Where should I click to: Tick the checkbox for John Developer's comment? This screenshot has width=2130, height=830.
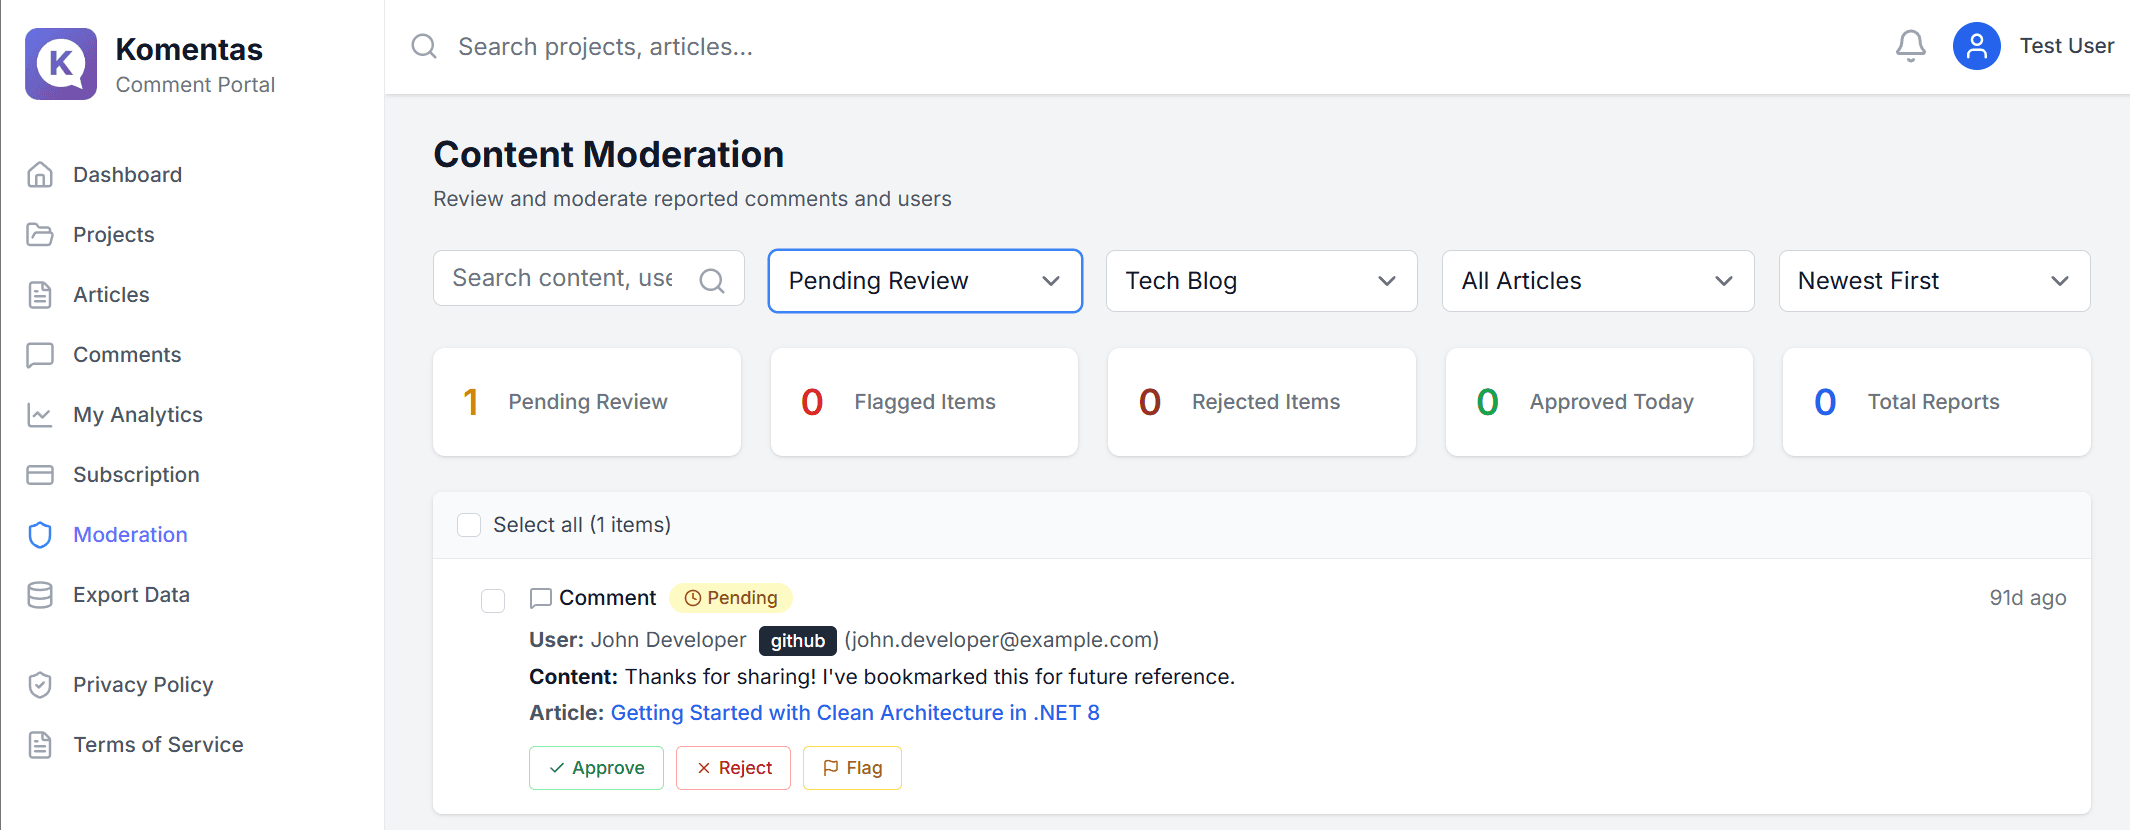click(x=493, y=600)
